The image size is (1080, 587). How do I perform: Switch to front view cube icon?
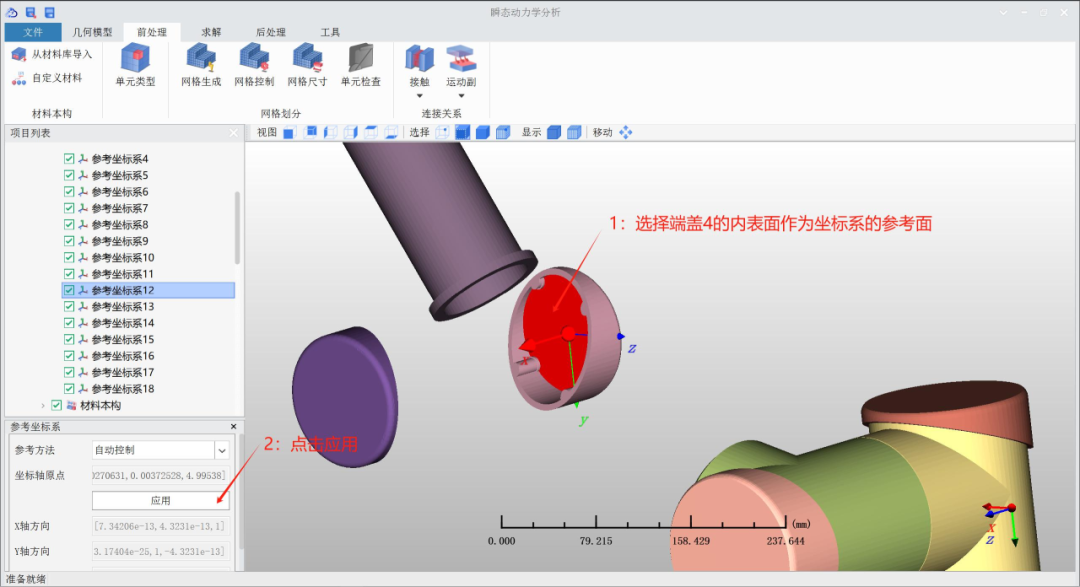(289, 132)
